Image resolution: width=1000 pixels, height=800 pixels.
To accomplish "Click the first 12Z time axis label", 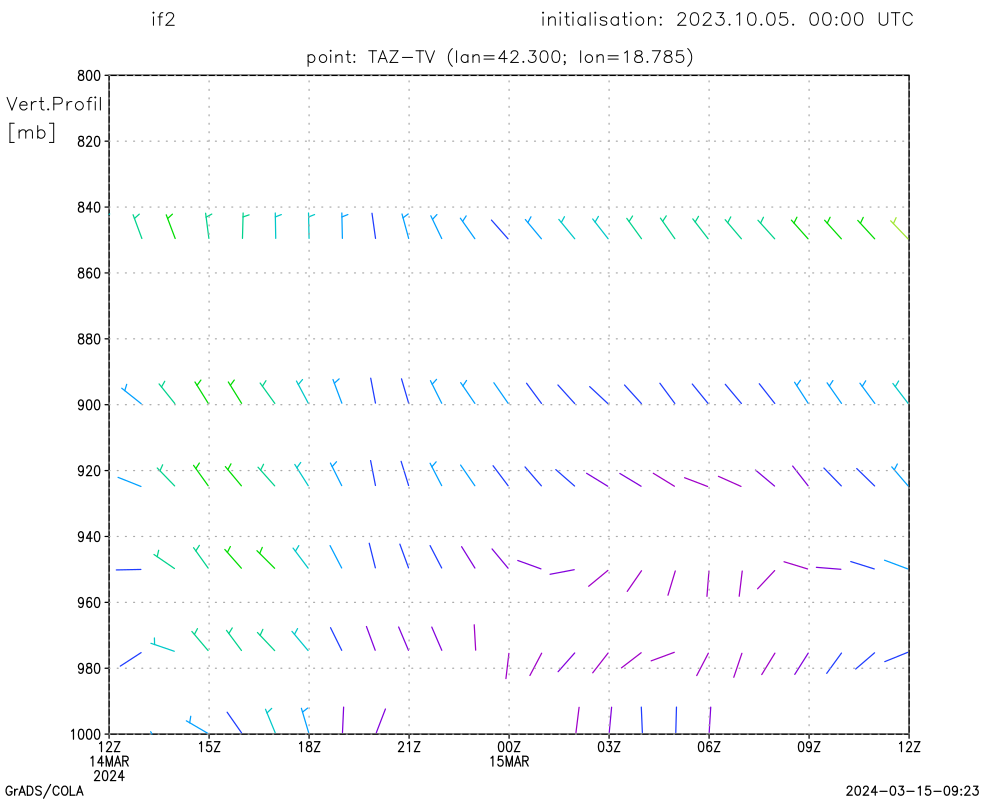I will tap(109, 746).
